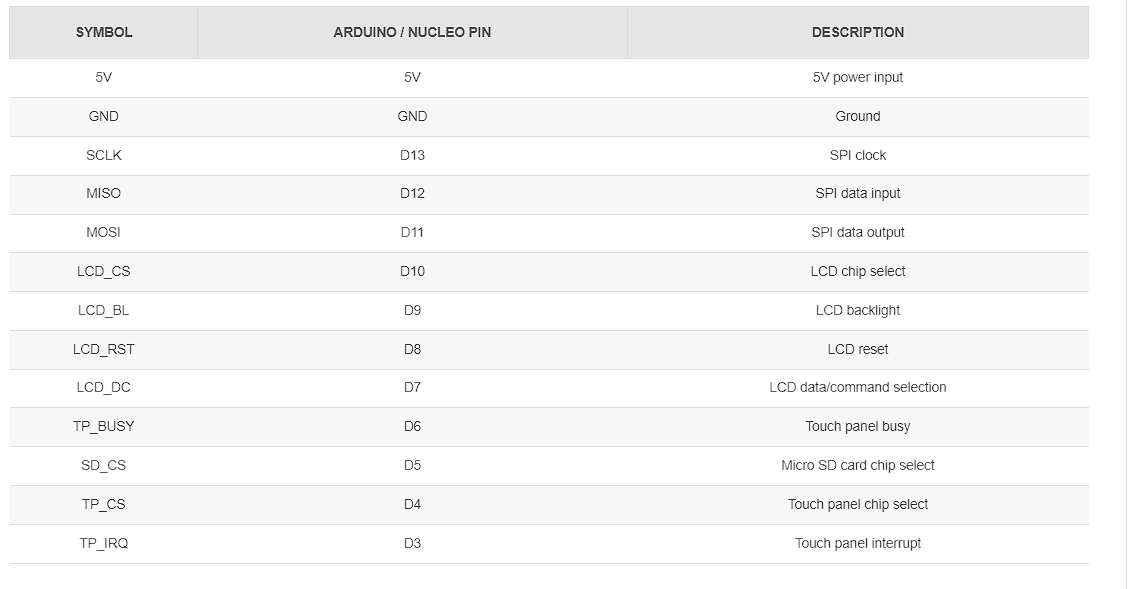Select the LCD_RST symbol cell
Image resolution: width=1131 pixels, height=589 pixels.
[x=104, y=349]
